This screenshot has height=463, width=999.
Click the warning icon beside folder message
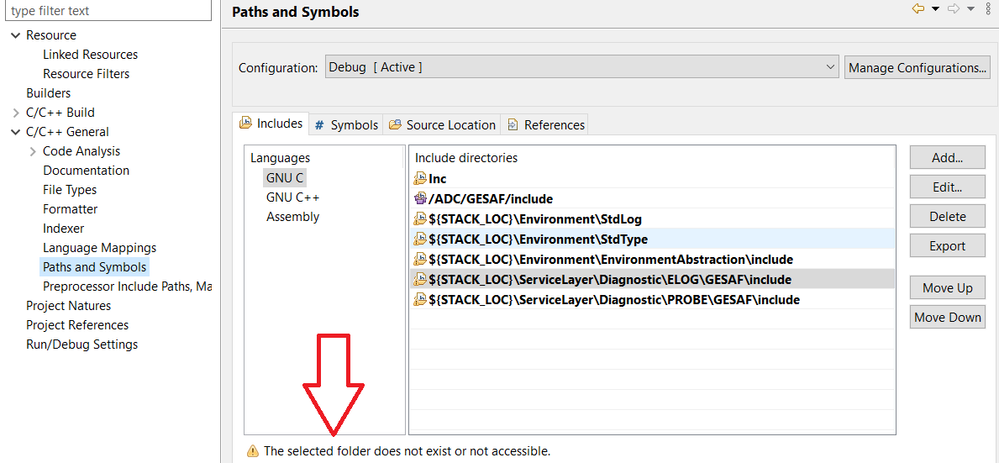[252, 451]
